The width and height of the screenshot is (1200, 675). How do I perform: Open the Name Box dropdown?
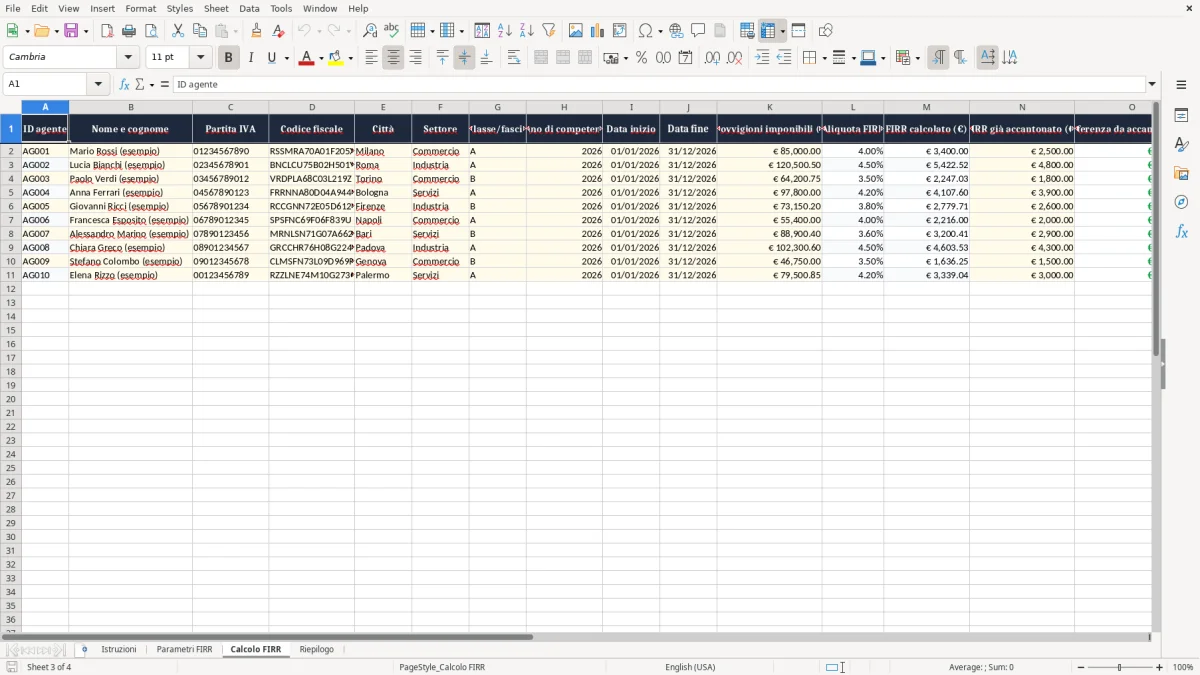[100, 84]
